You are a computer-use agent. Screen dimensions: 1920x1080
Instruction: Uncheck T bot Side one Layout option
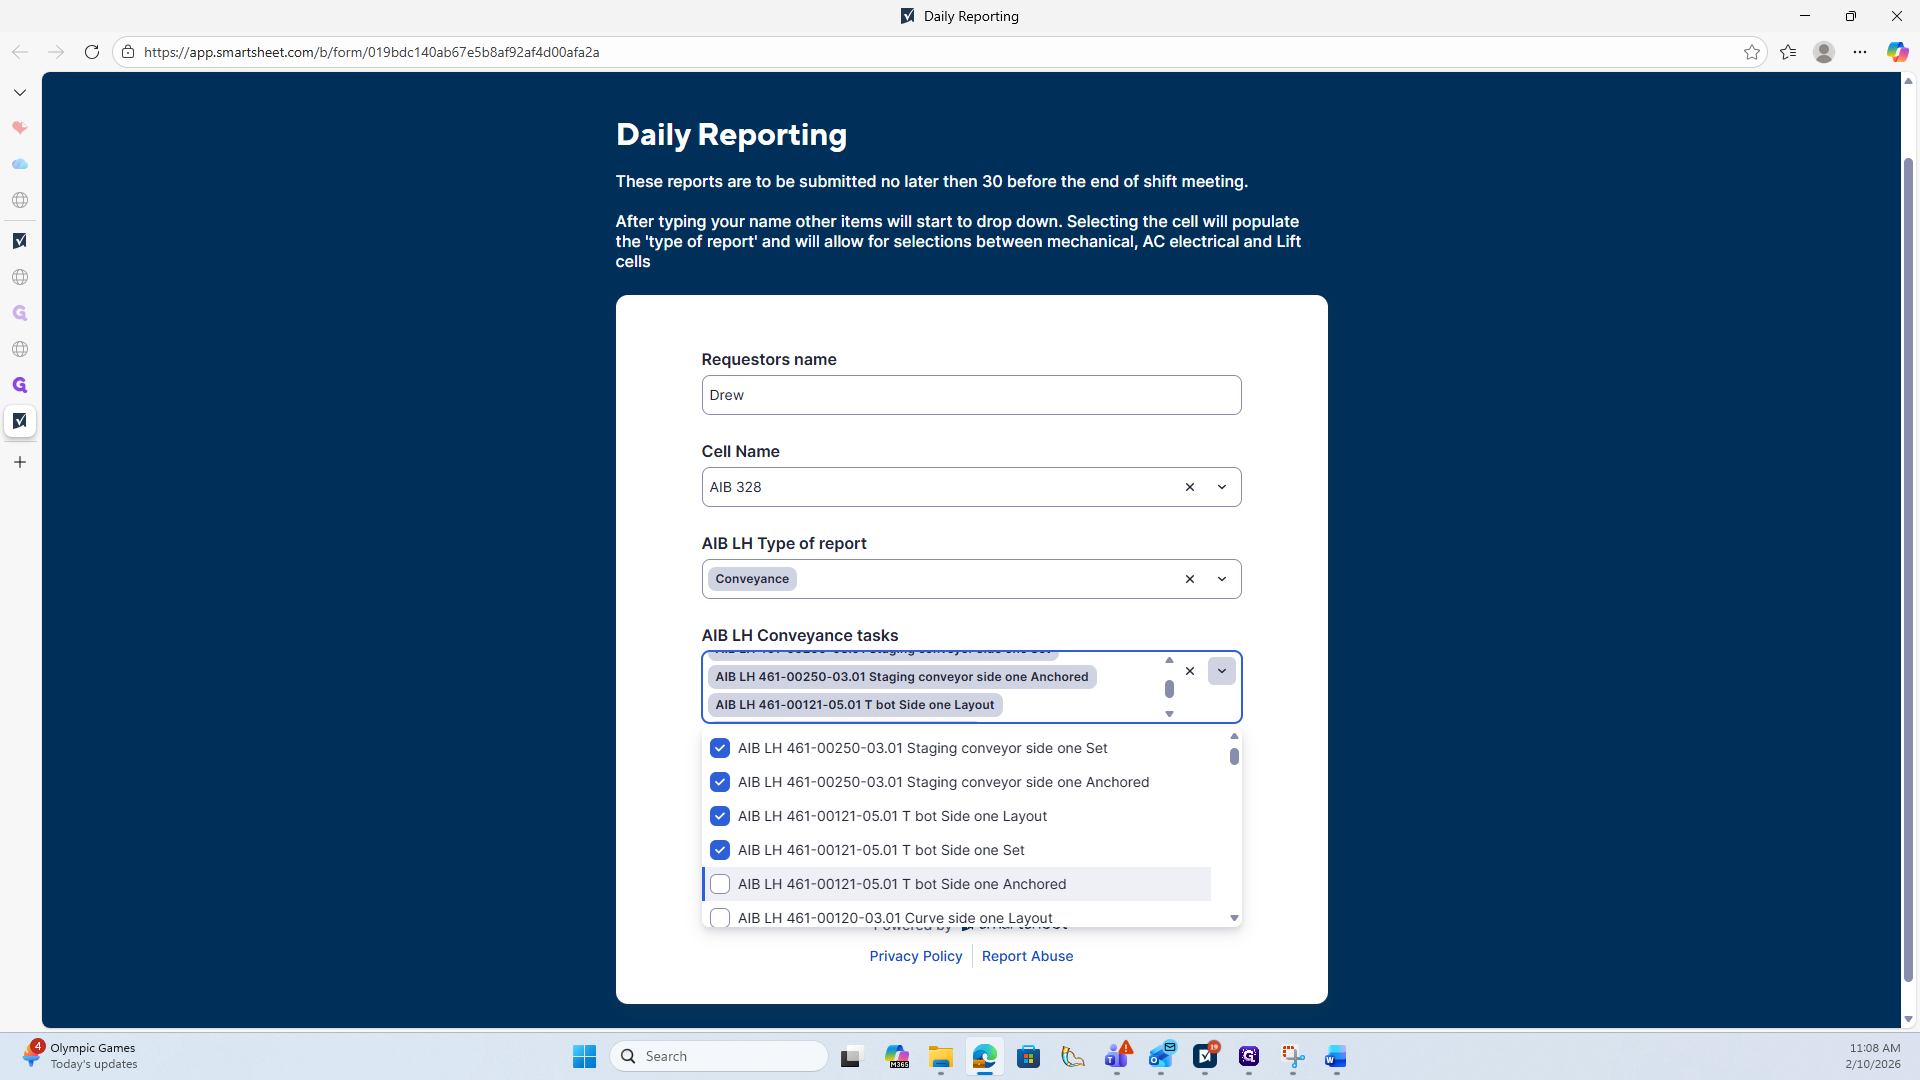coord(720,816)
